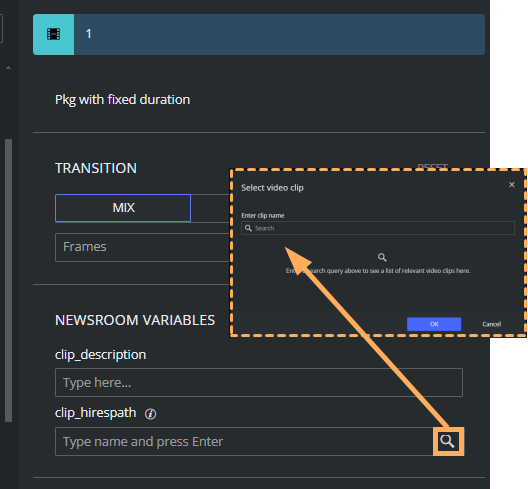Click the teal film clip icon
The width and height of the screenshot is (528, 489).
pyautogui.click(x=54, y=34)
